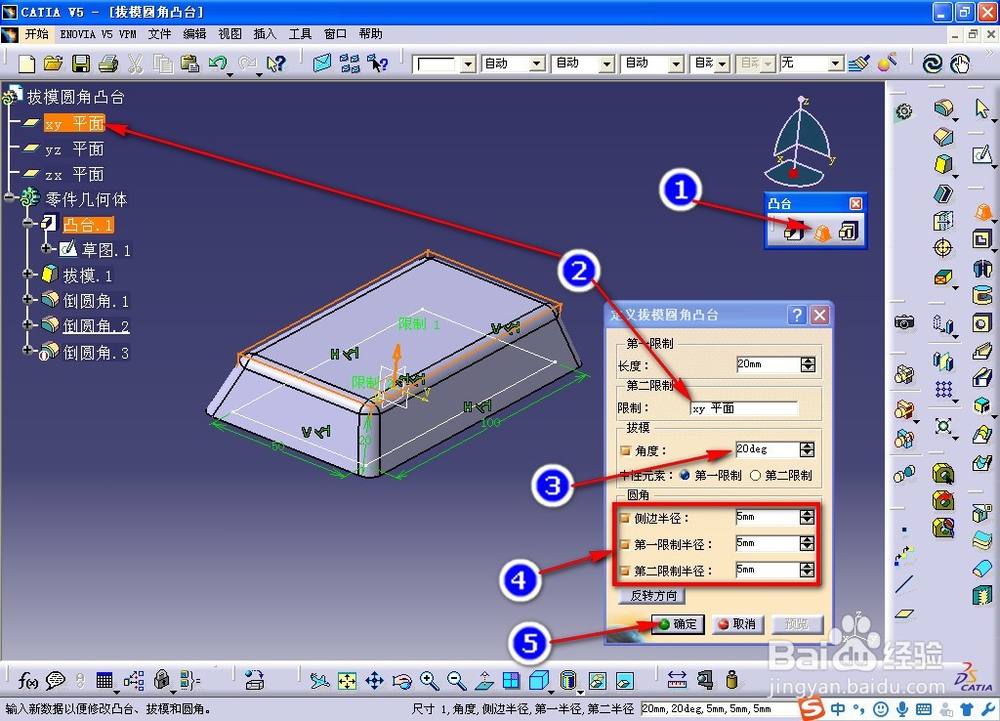Viewport: 1000px width, 721px height.
Task: Click the 反转方向 button
Action: coord(653,595)
